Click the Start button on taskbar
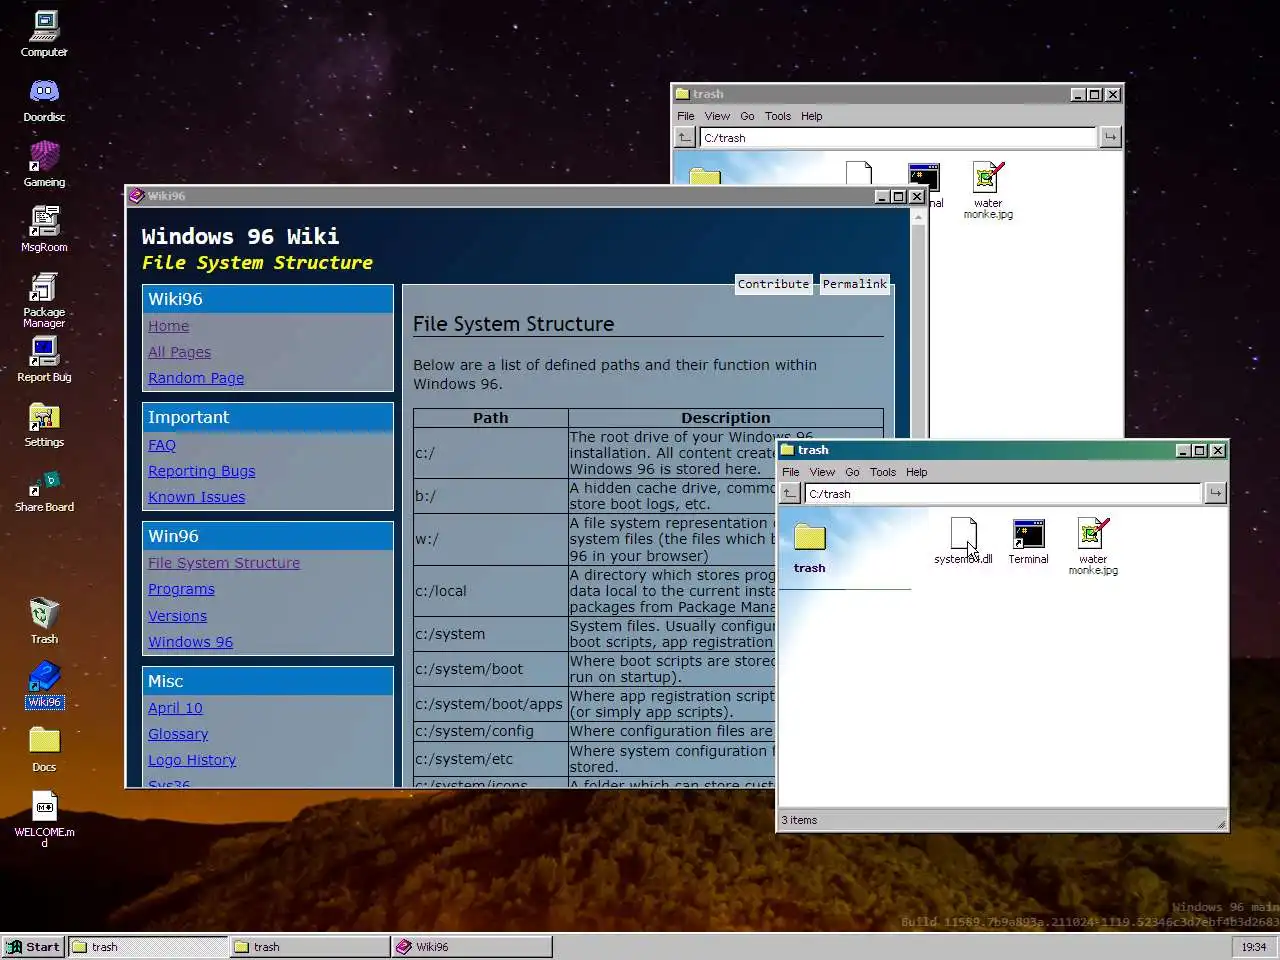This screenshot has height=960, width=1280. tap(33, 947)
